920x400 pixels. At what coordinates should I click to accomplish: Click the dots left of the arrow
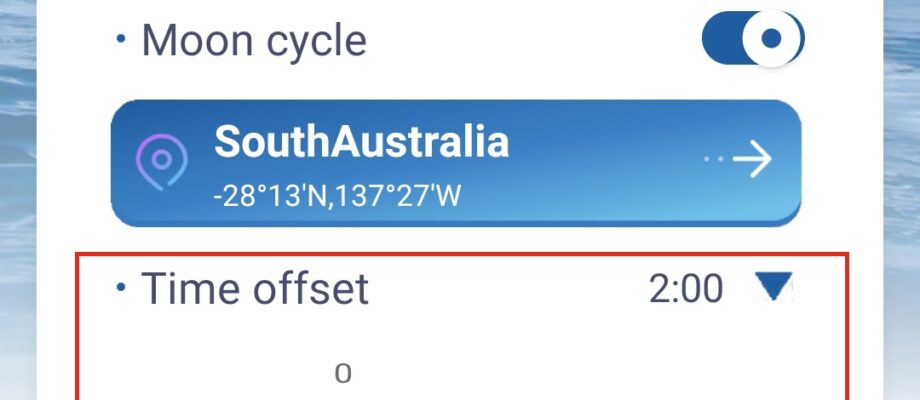(711, 159)
